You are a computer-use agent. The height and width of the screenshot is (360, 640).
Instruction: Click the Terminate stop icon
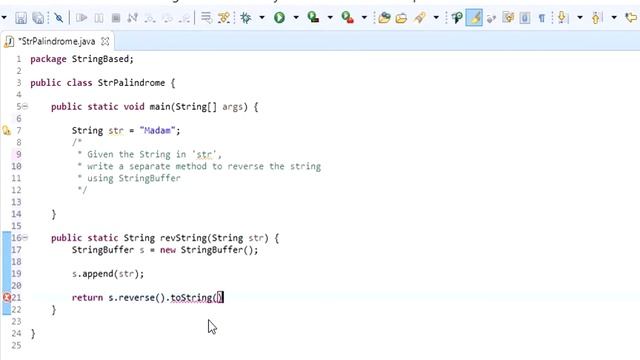116,18
